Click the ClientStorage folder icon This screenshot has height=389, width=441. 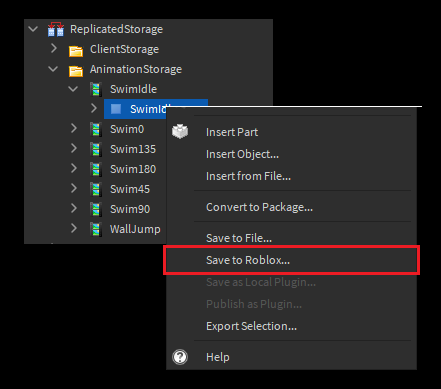point(76,51)
